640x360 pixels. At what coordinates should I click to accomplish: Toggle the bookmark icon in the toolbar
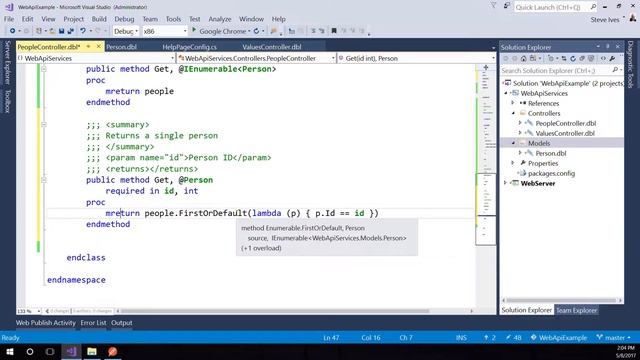pos(334,31)
